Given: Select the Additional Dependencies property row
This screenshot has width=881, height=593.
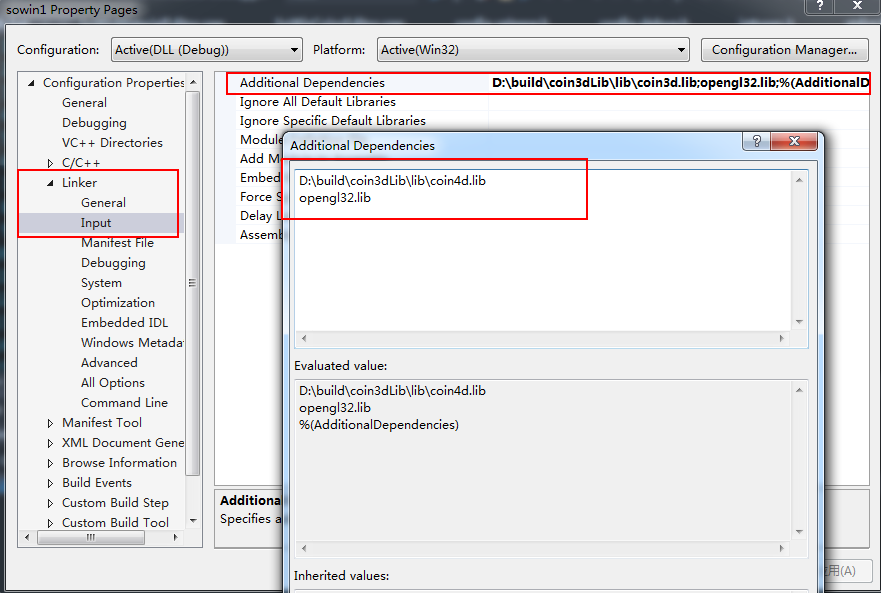Looking at the screenshot, I should [x=312, y=83].
